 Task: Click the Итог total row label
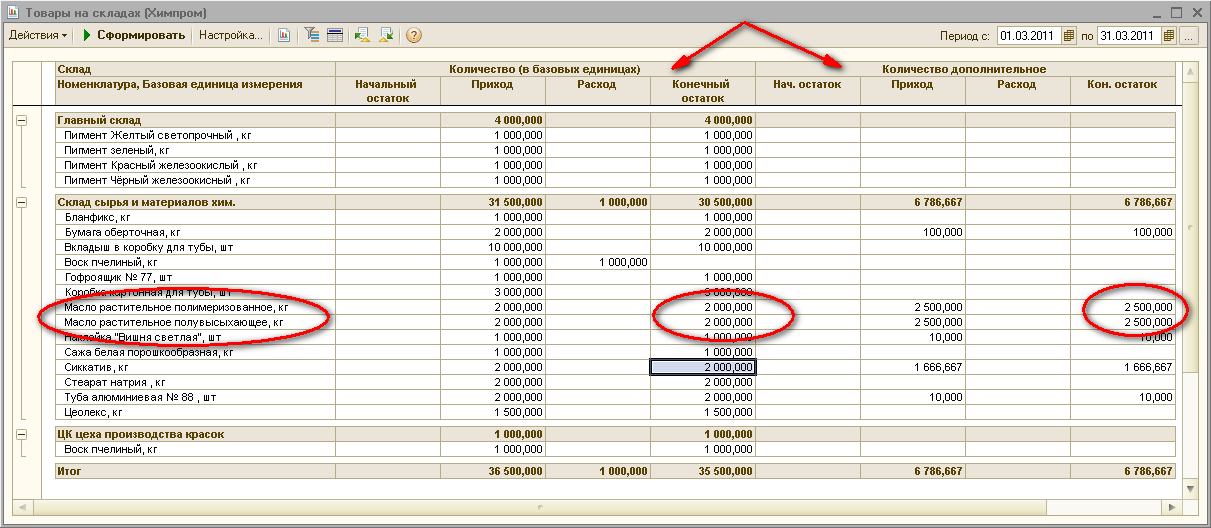click(71, 471)
